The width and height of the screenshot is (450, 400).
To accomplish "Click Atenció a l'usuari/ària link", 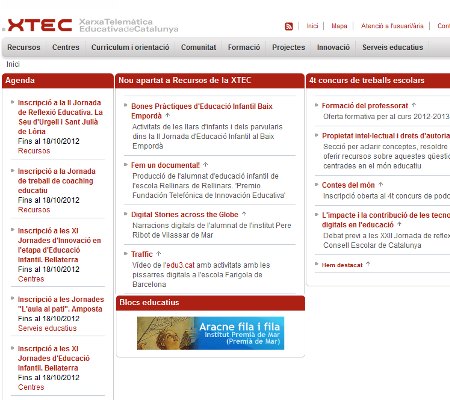I will pyautogui.click(x=392, y=26).
